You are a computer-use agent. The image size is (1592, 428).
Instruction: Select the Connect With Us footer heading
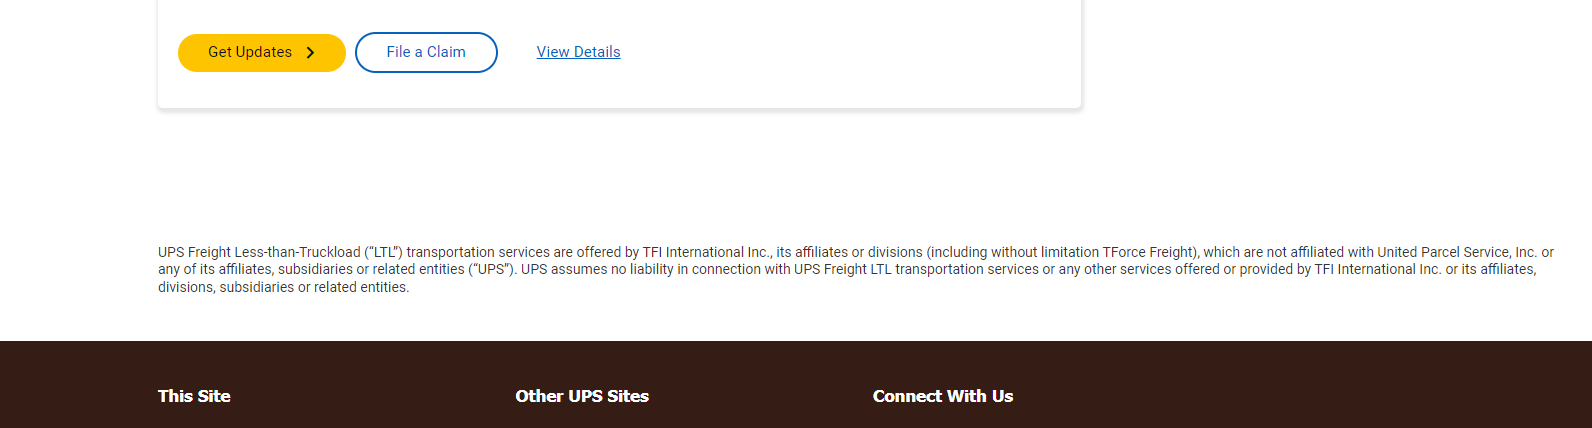pos(943,396)
